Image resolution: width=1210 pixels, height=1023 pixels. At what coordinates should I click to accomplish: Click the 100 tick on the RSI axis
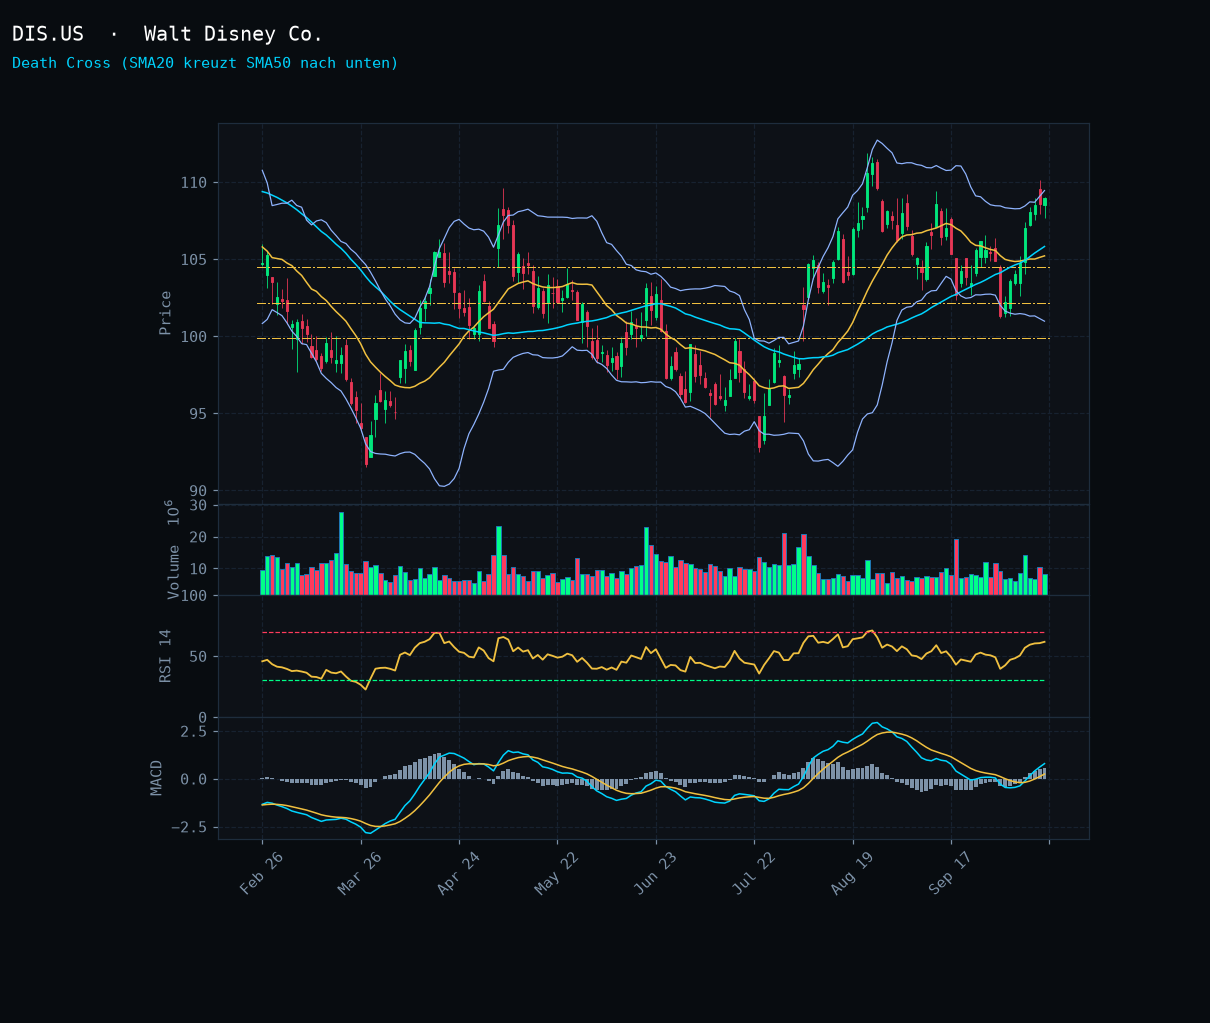(x=194, y=596)
